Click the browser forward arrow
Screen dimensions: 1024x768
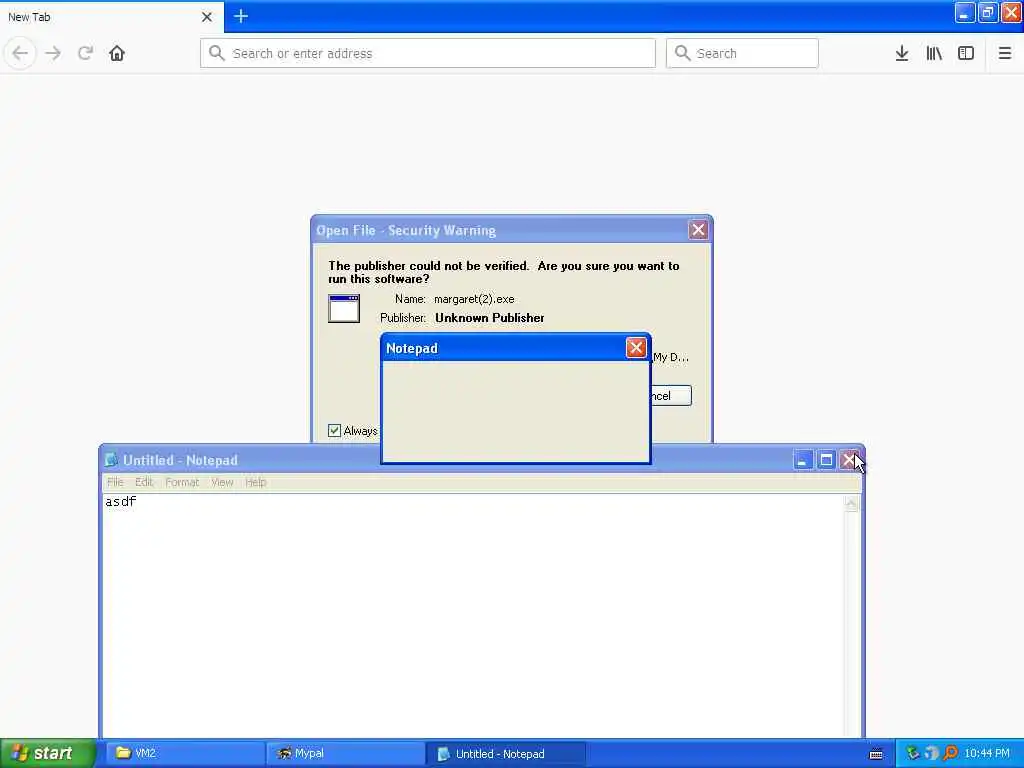(53, 53)
